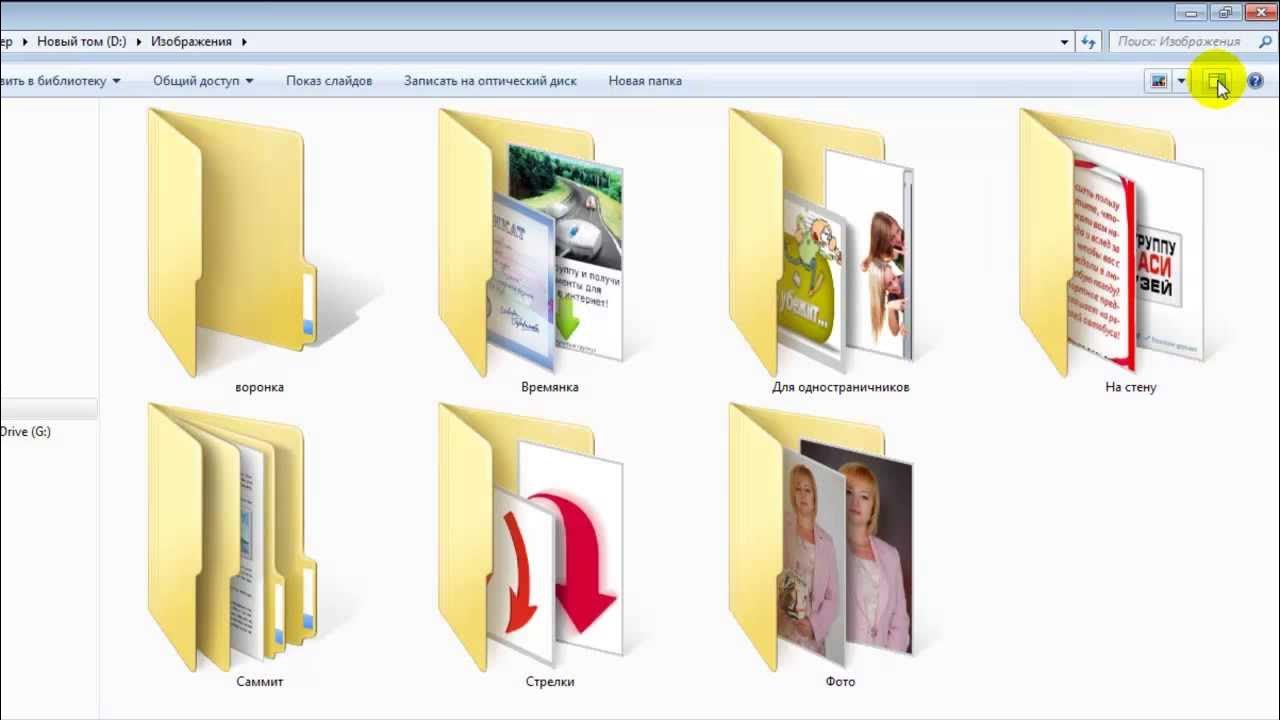Click the Времянка folder label

550,387
